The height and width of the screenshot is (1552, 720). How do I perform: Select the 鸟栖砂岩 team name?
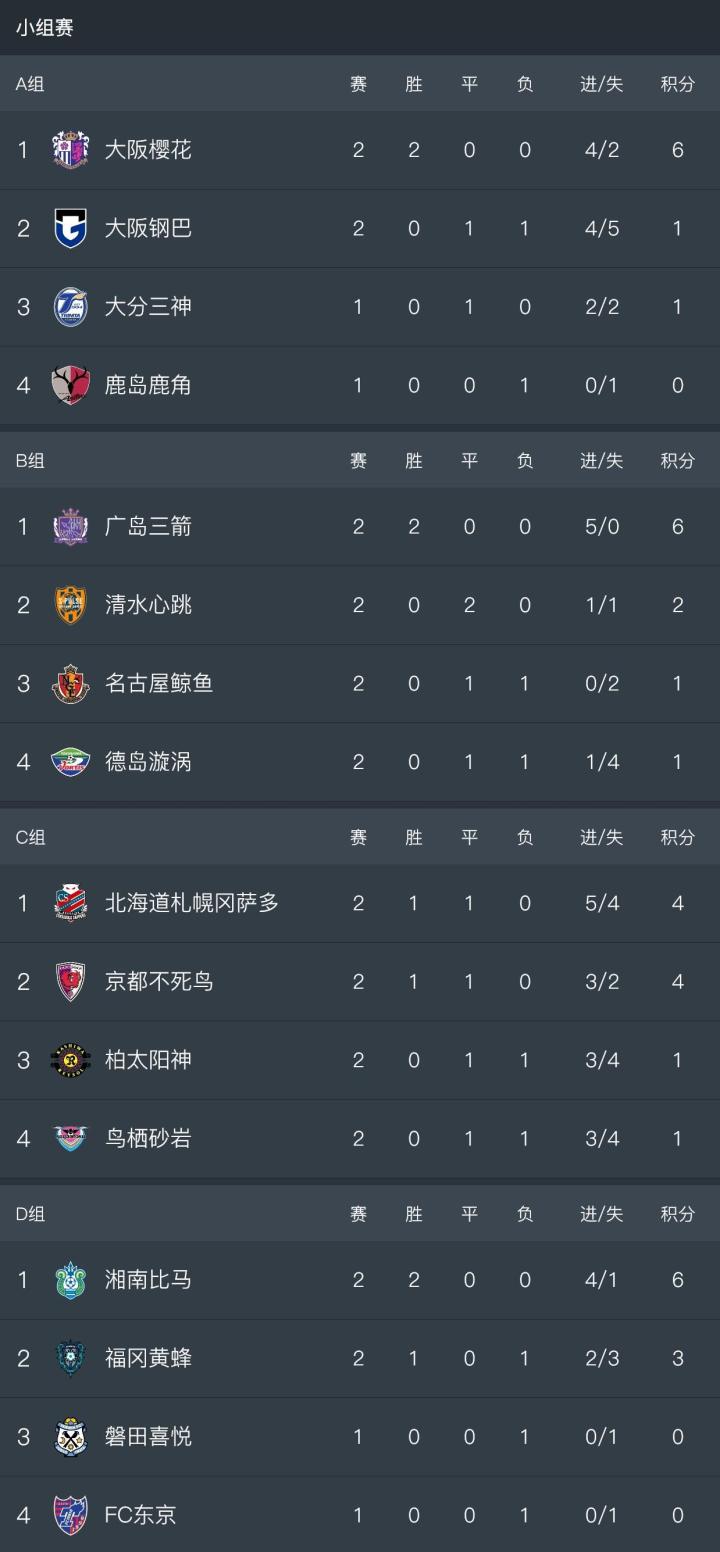click(x=148, y=1138)
